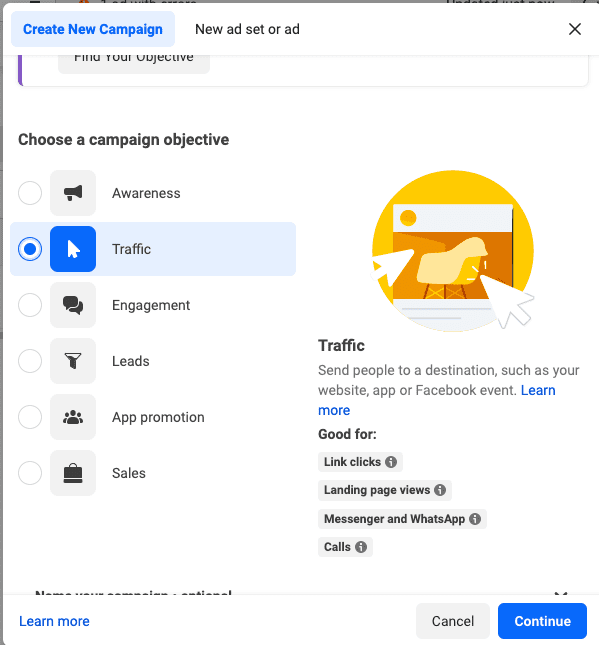
Task: Select the App promotion radio button
Action: (30, 417)
